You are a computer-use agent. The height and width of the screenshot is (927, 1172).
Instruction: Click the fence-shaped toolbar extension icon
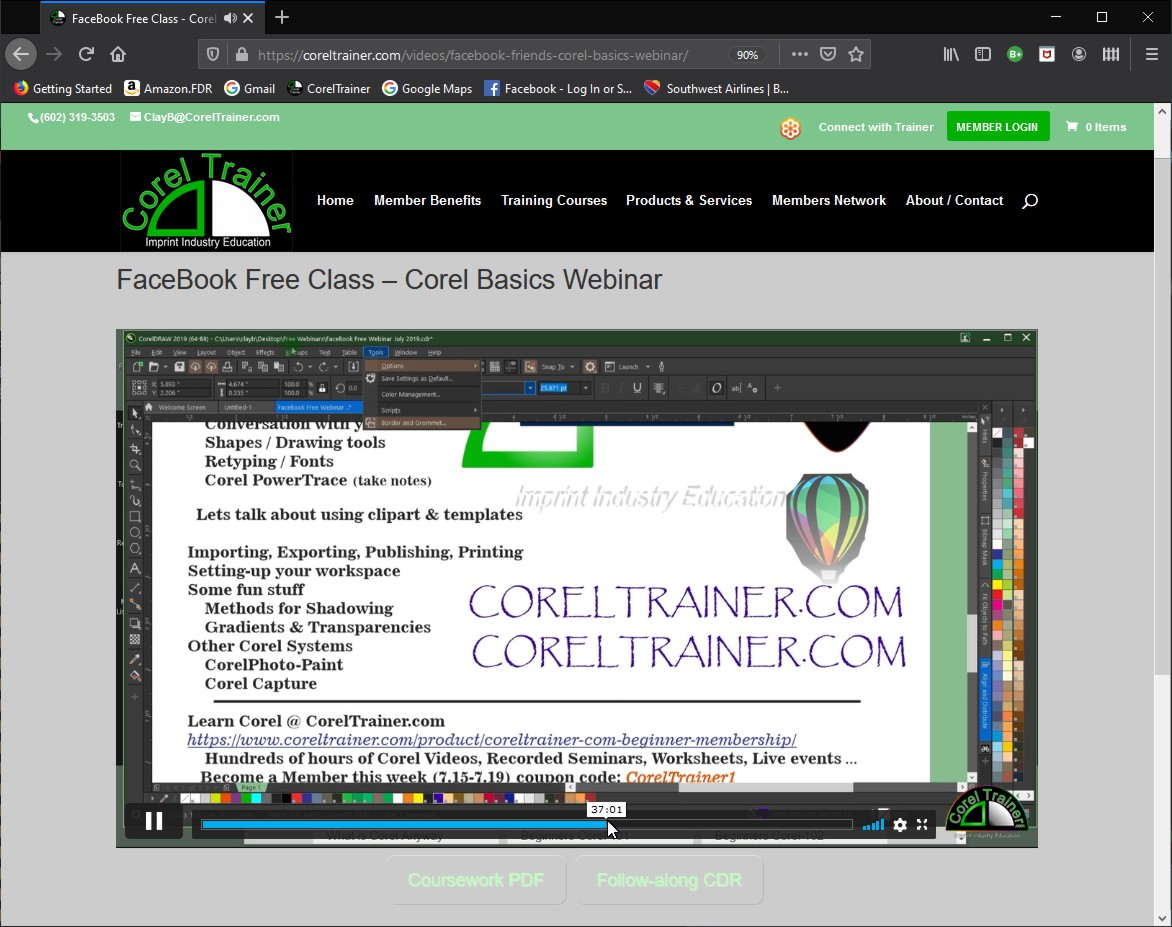tap(1111, 54)
